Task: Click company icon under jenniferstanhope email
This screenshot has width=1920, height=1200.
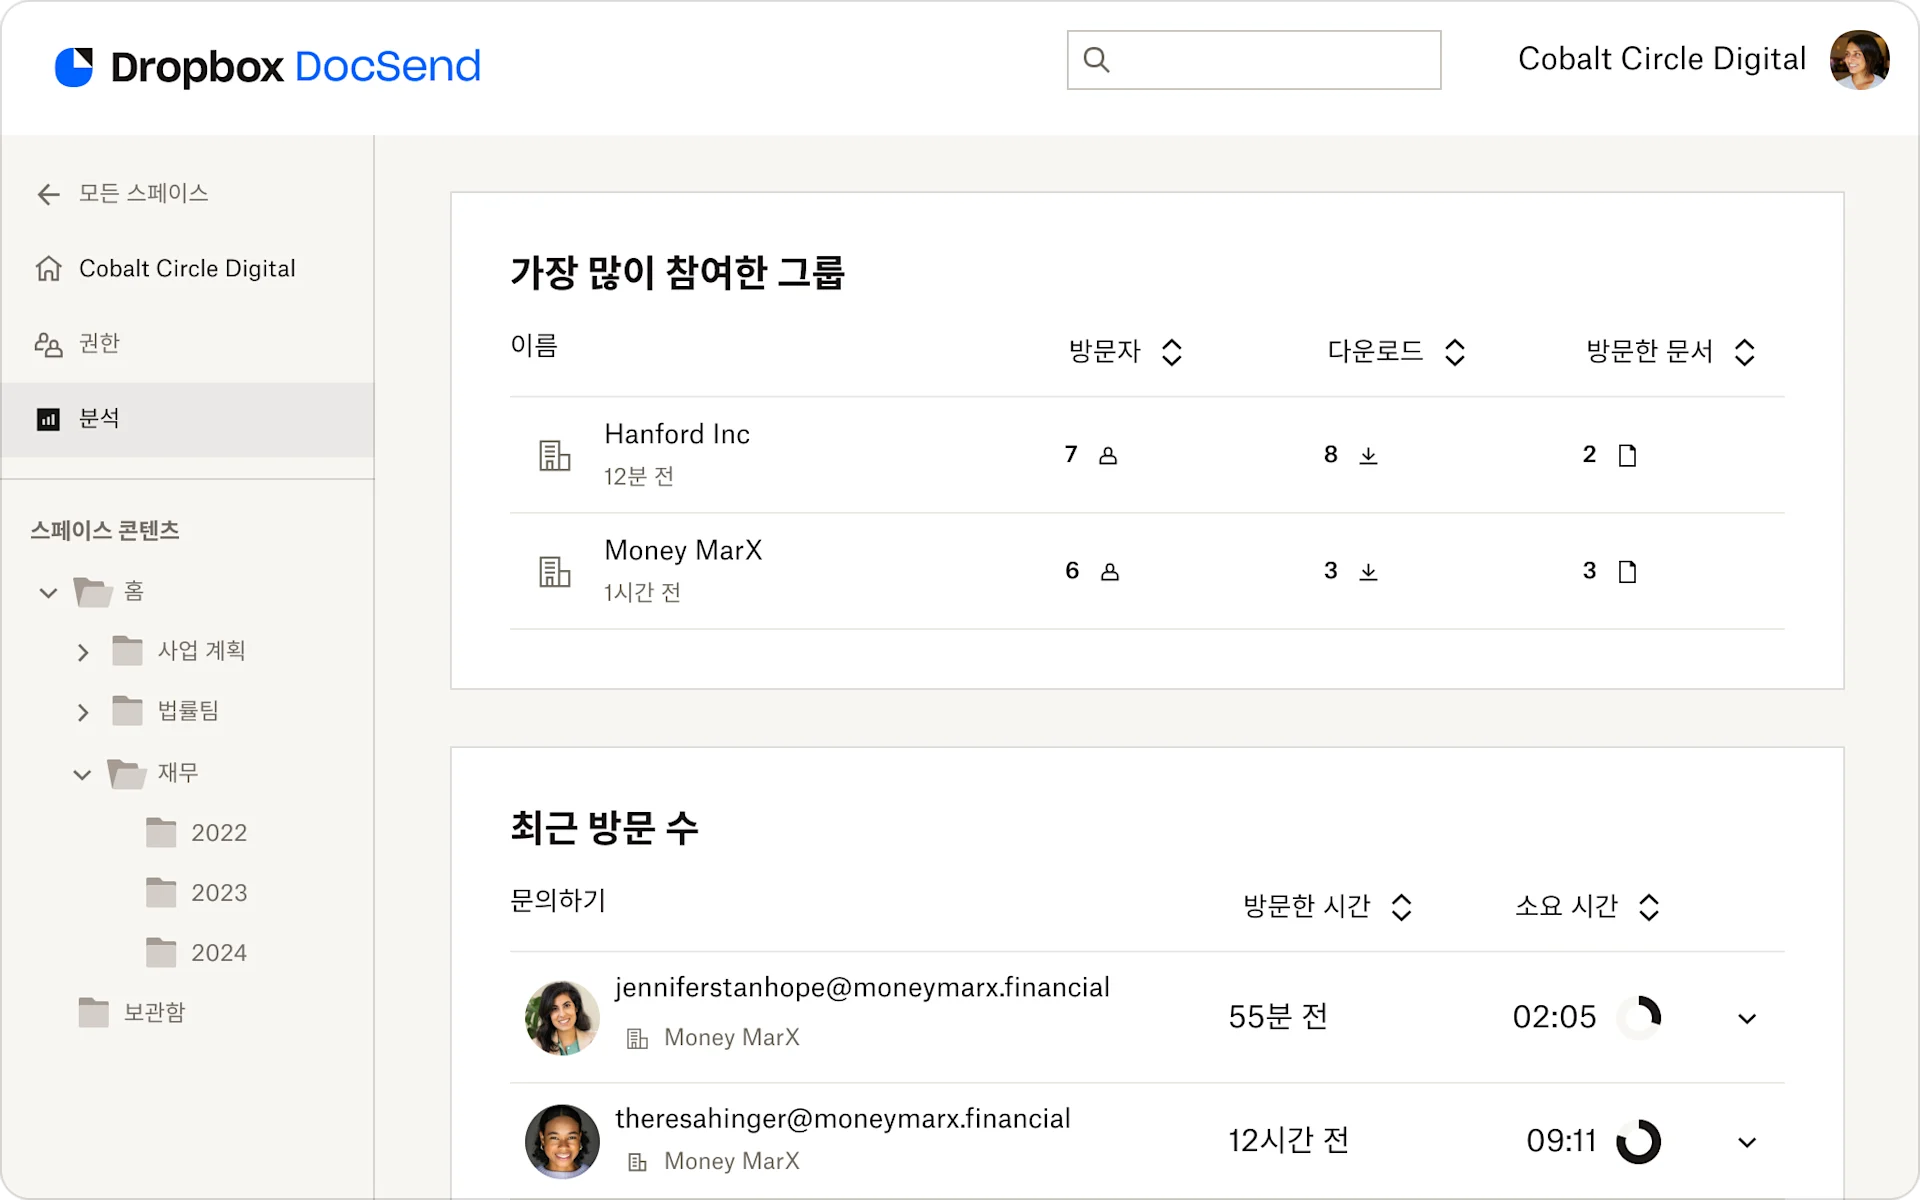Action: pyautogui.click(x=637, y=1038)
